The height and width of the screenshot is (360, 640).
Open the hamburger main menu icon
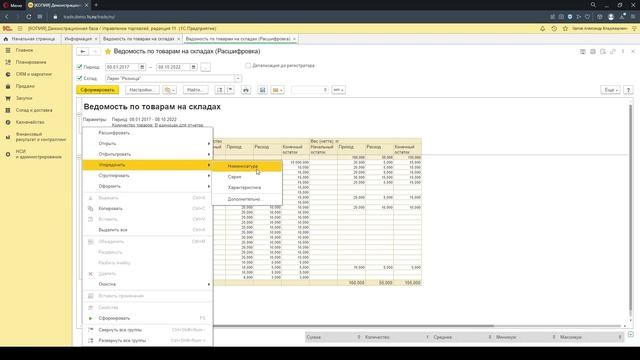20,29
